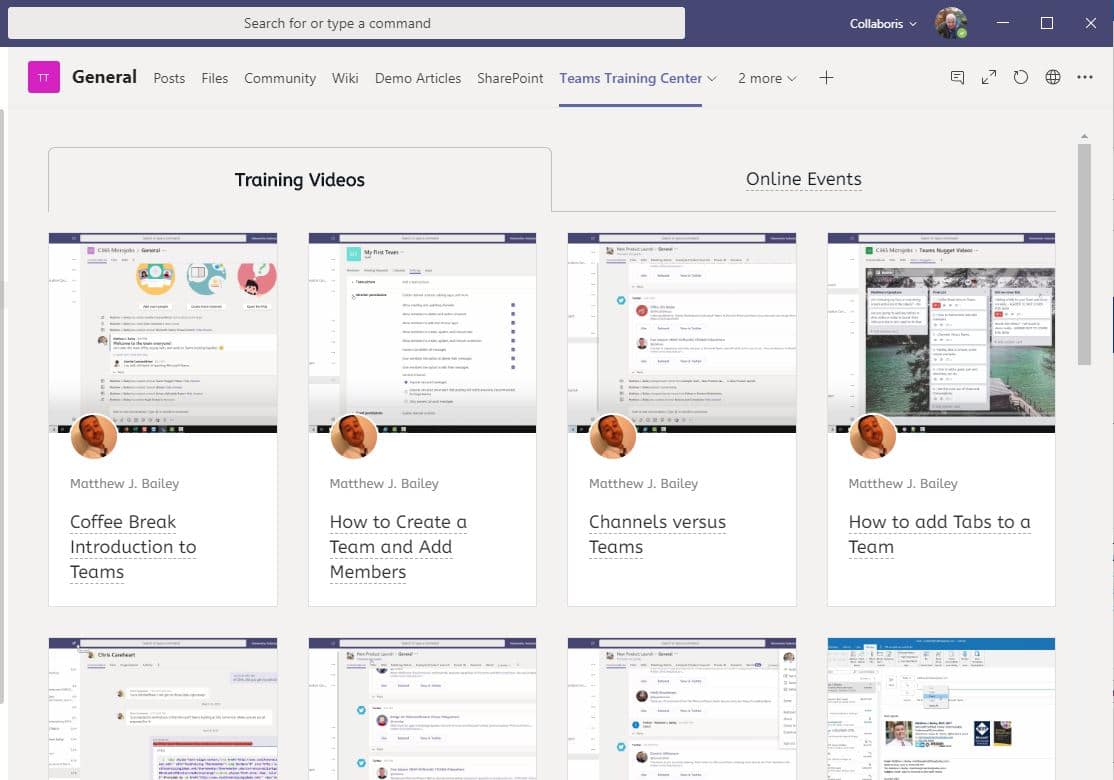
Task: Add a new tab with plus icon
Action: click(x=826, y=77)
